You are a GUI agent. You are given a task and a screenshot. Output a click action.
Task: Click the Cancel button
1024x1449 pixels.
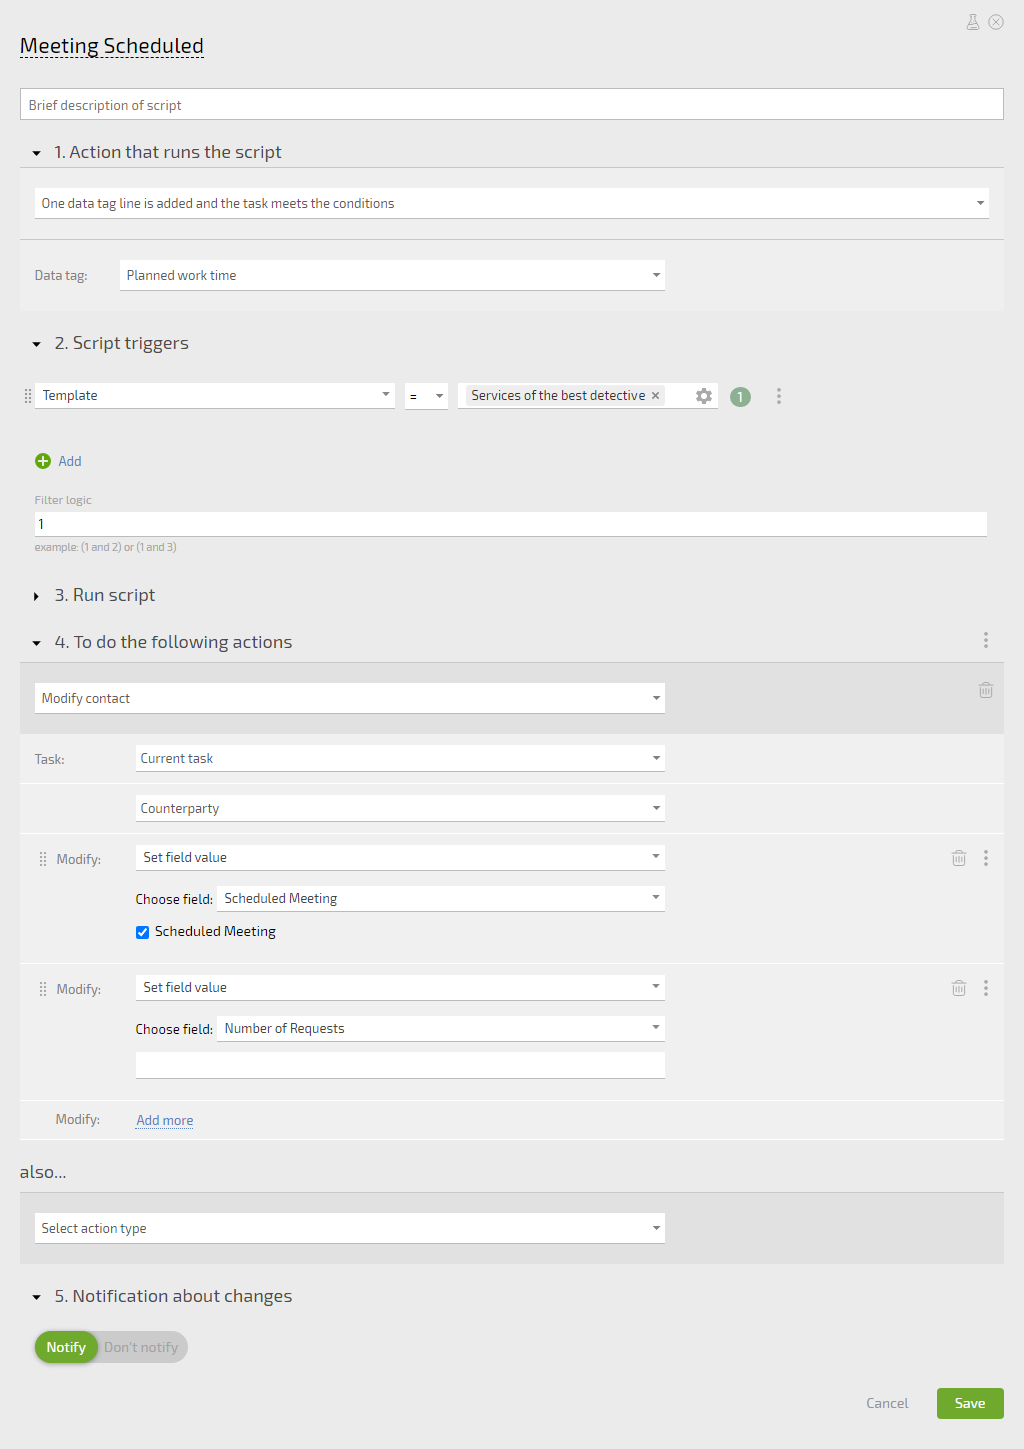[887, 1403]
